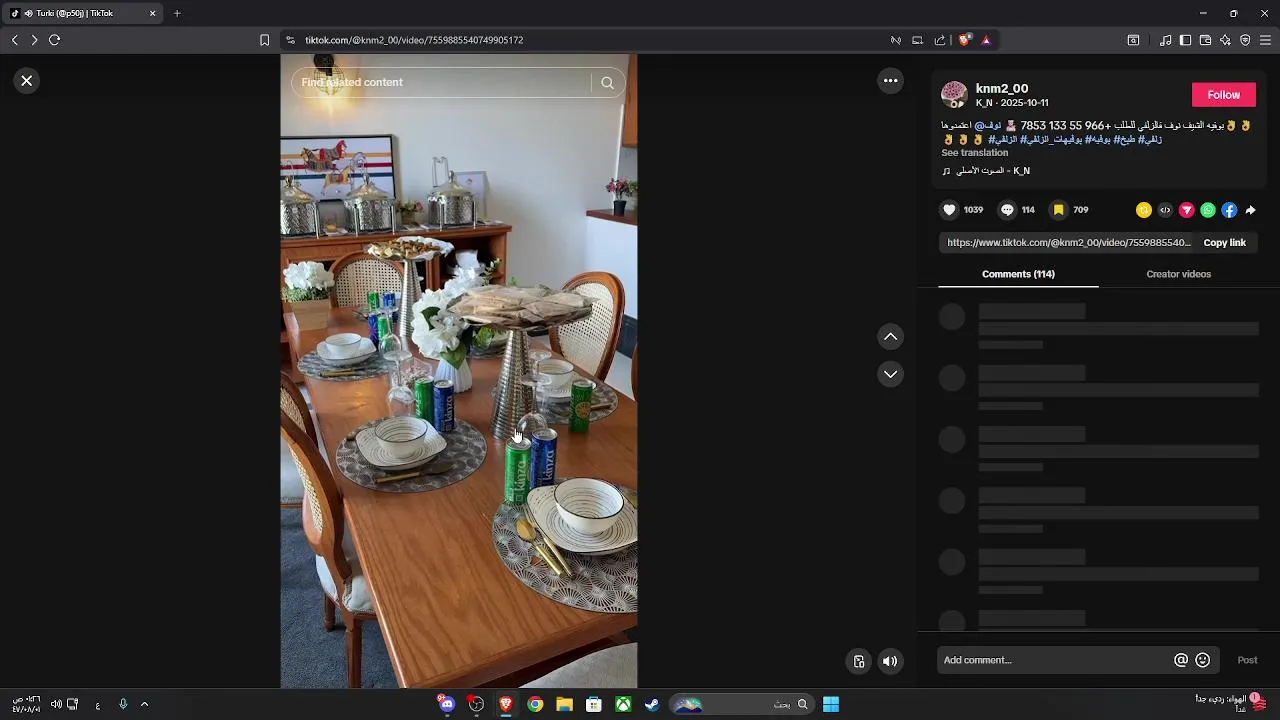Screen dimensions: 1280x720
Task: Click the microphone icon in the system tray
Action: coord(123,704)
